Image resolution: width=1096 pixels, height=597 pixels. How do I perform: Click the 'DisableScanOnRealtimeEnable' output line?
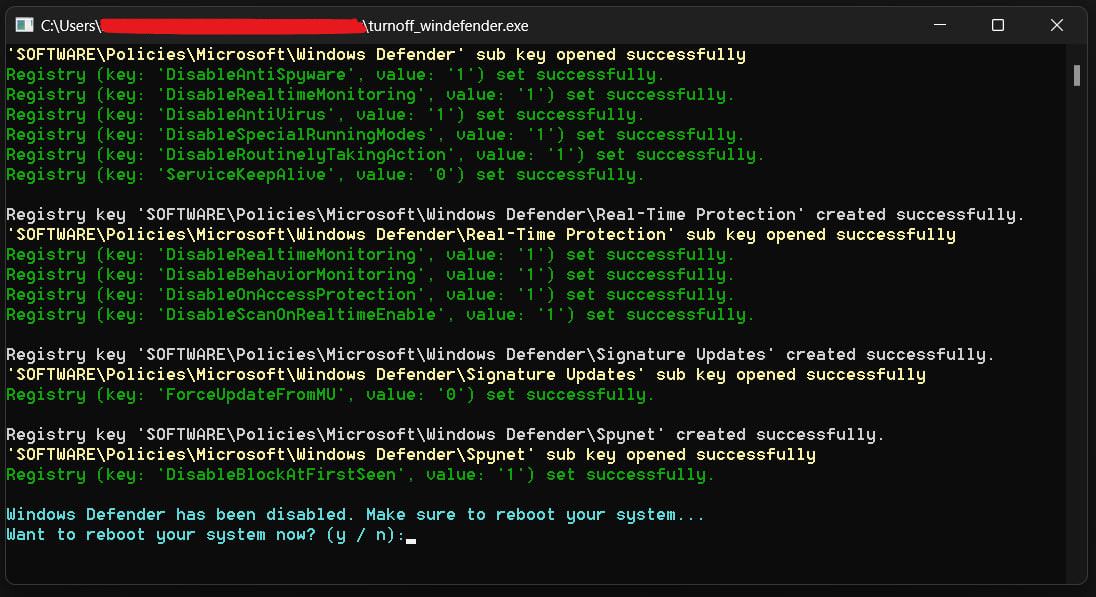[x=380, y=315]
